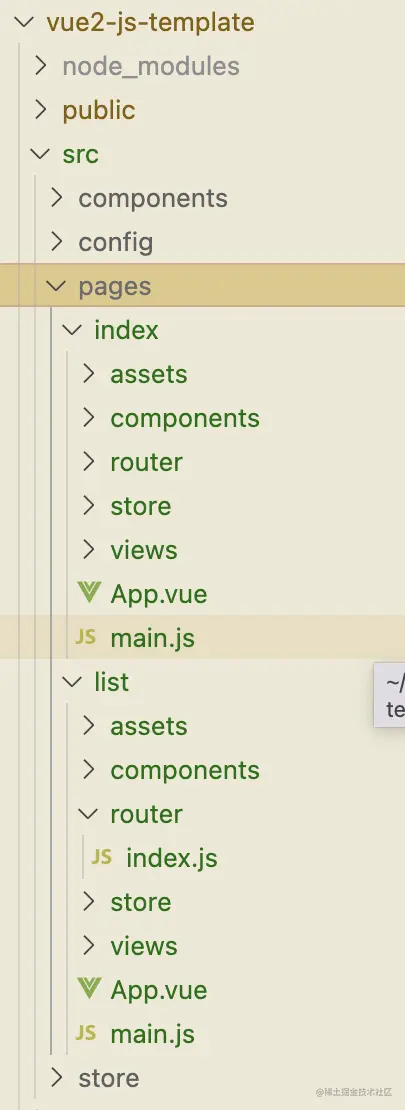Expand the views folder under index
This screenshot has width=405, height=1110.
coord(89,549)
